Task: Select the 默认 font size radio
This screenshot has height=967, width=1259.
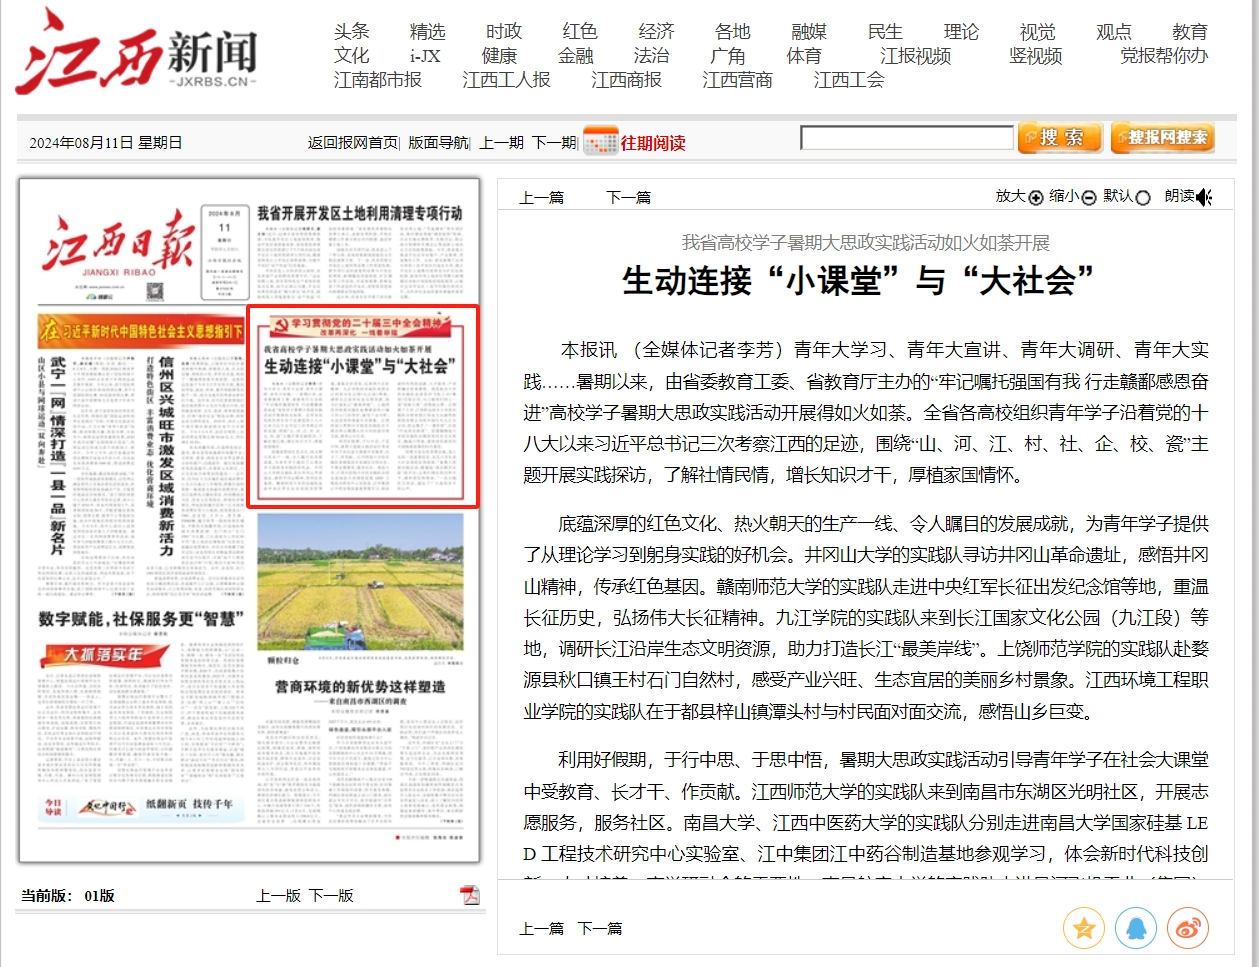Action: [x=1143, y=198]
